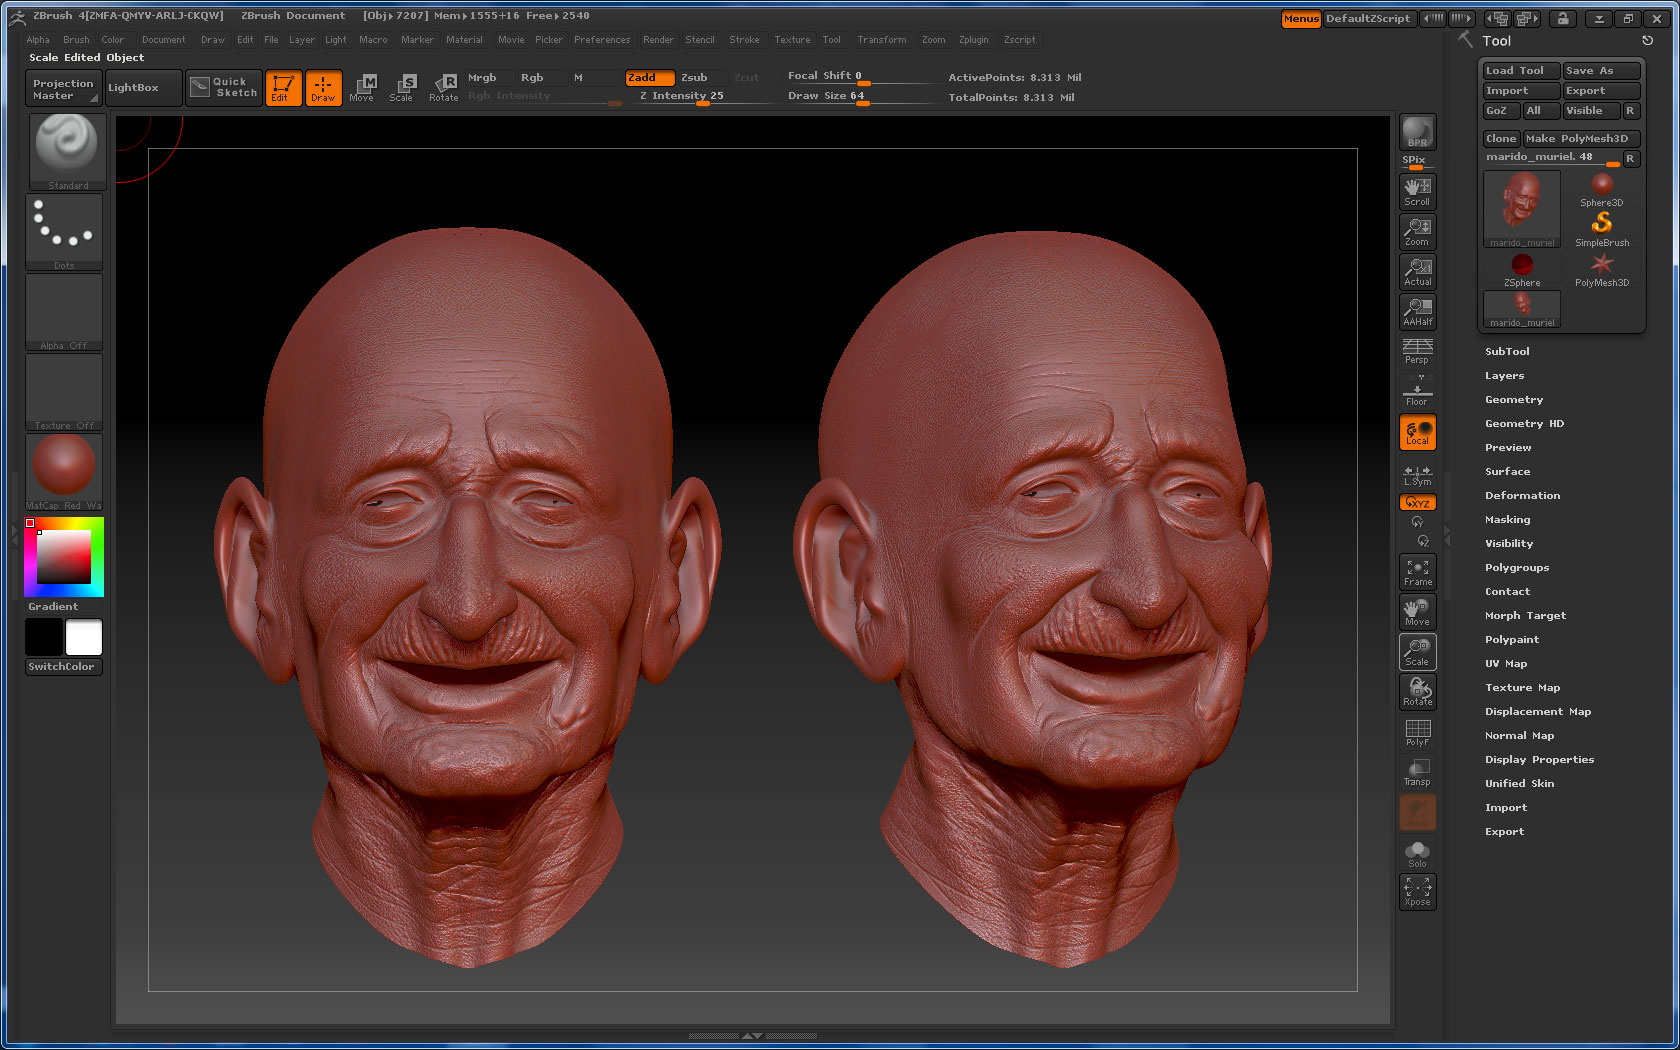This screenshot has width=1680, height=1050.
Task: Click the Scale view icon in right shelf
Action: point(1417,652)
